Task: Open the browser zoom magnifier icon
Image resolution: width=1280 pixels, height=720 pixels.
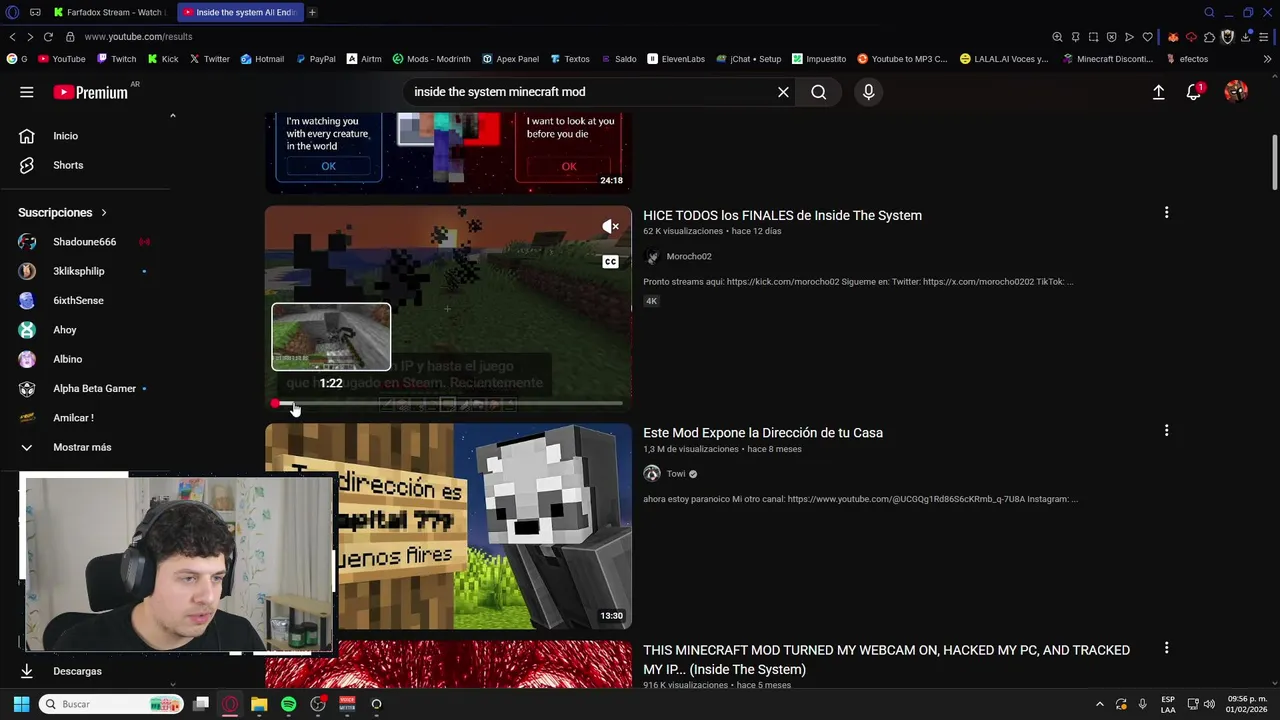Action: 1057,37
